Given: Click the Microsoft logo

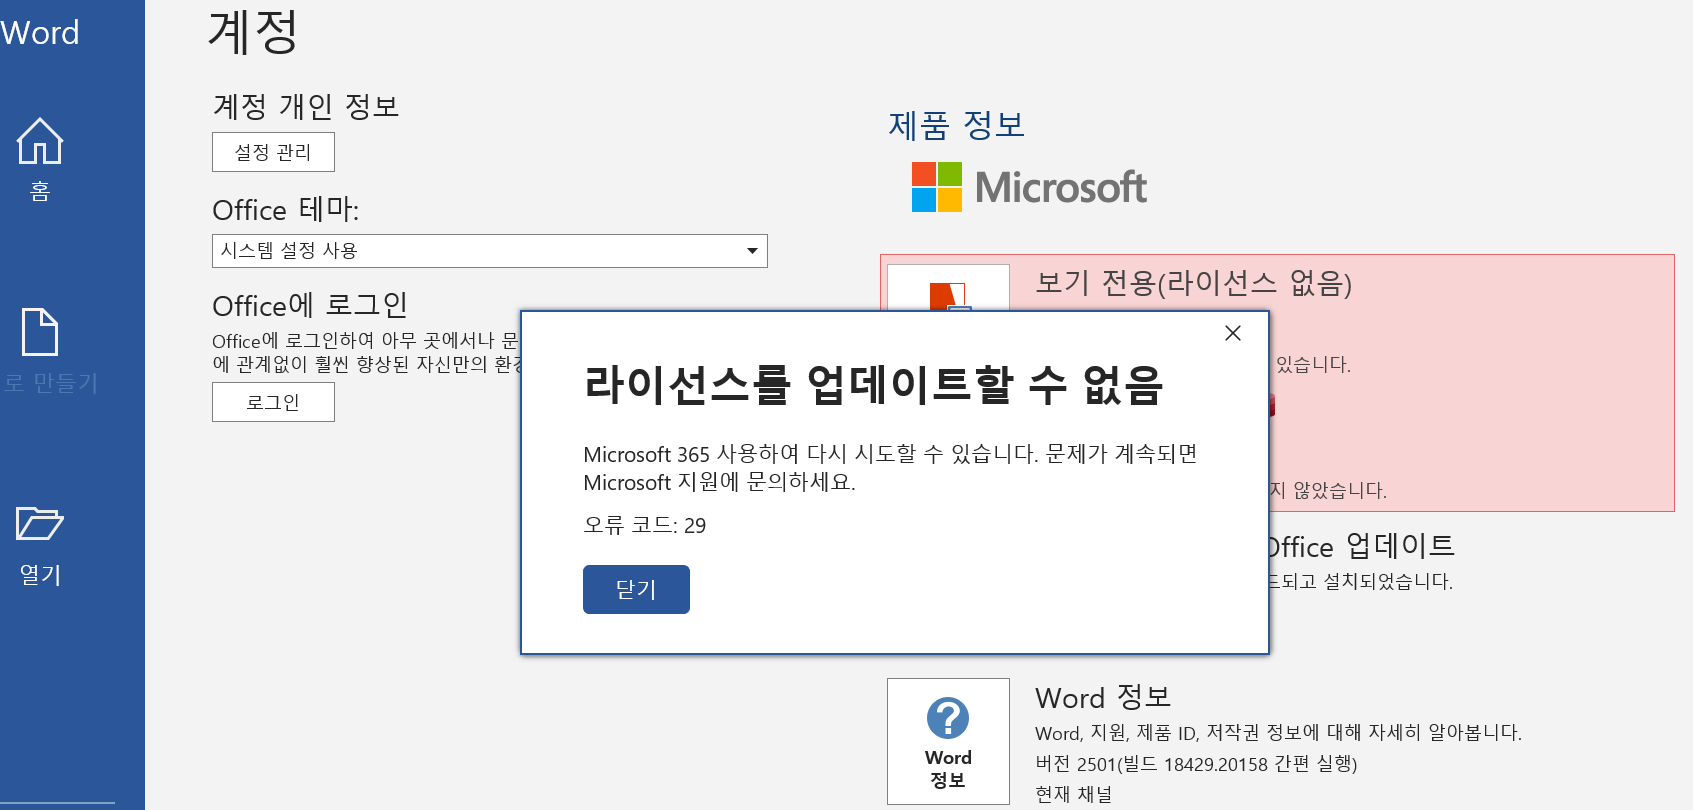Looking at the screenshot, I should pyautogui.click(x=1029, y=187).
